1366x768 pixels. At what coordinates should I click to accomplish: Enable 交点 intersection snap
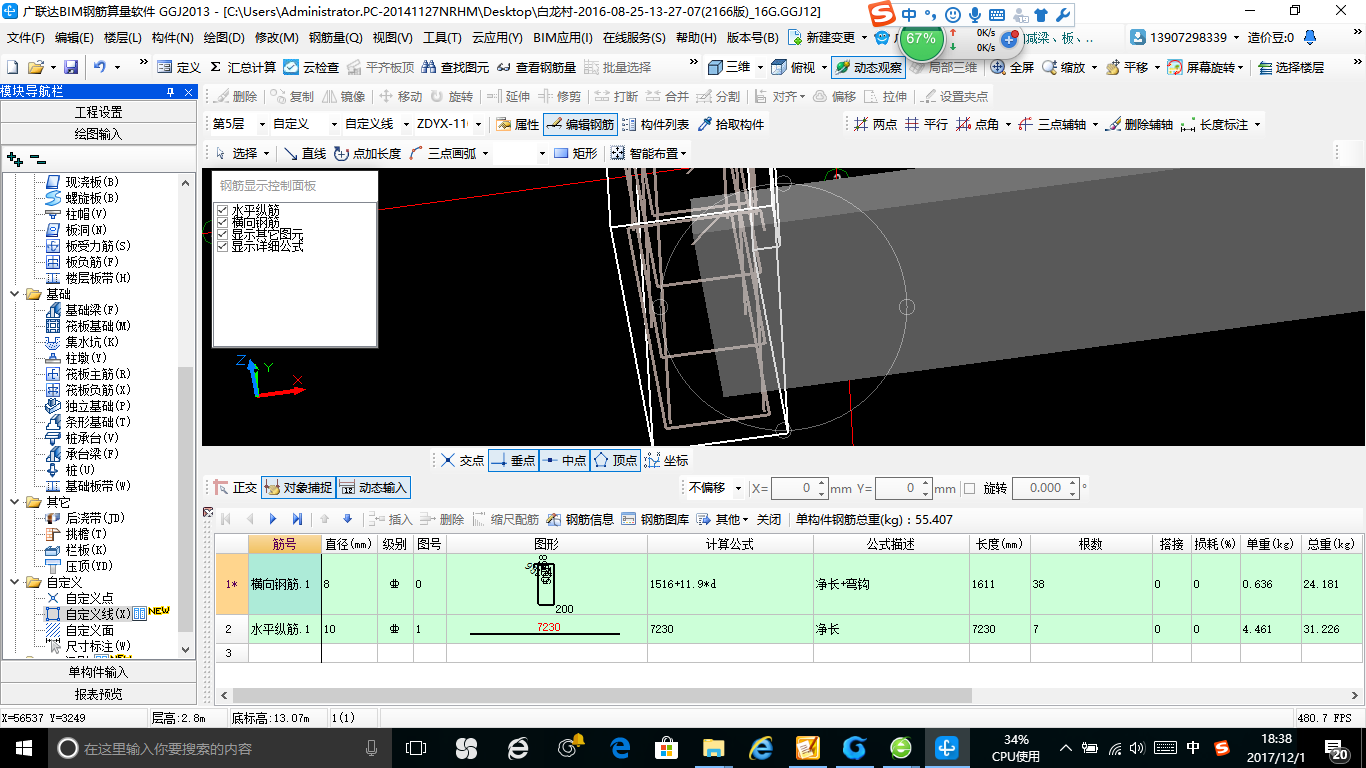(x=463, y=461)
